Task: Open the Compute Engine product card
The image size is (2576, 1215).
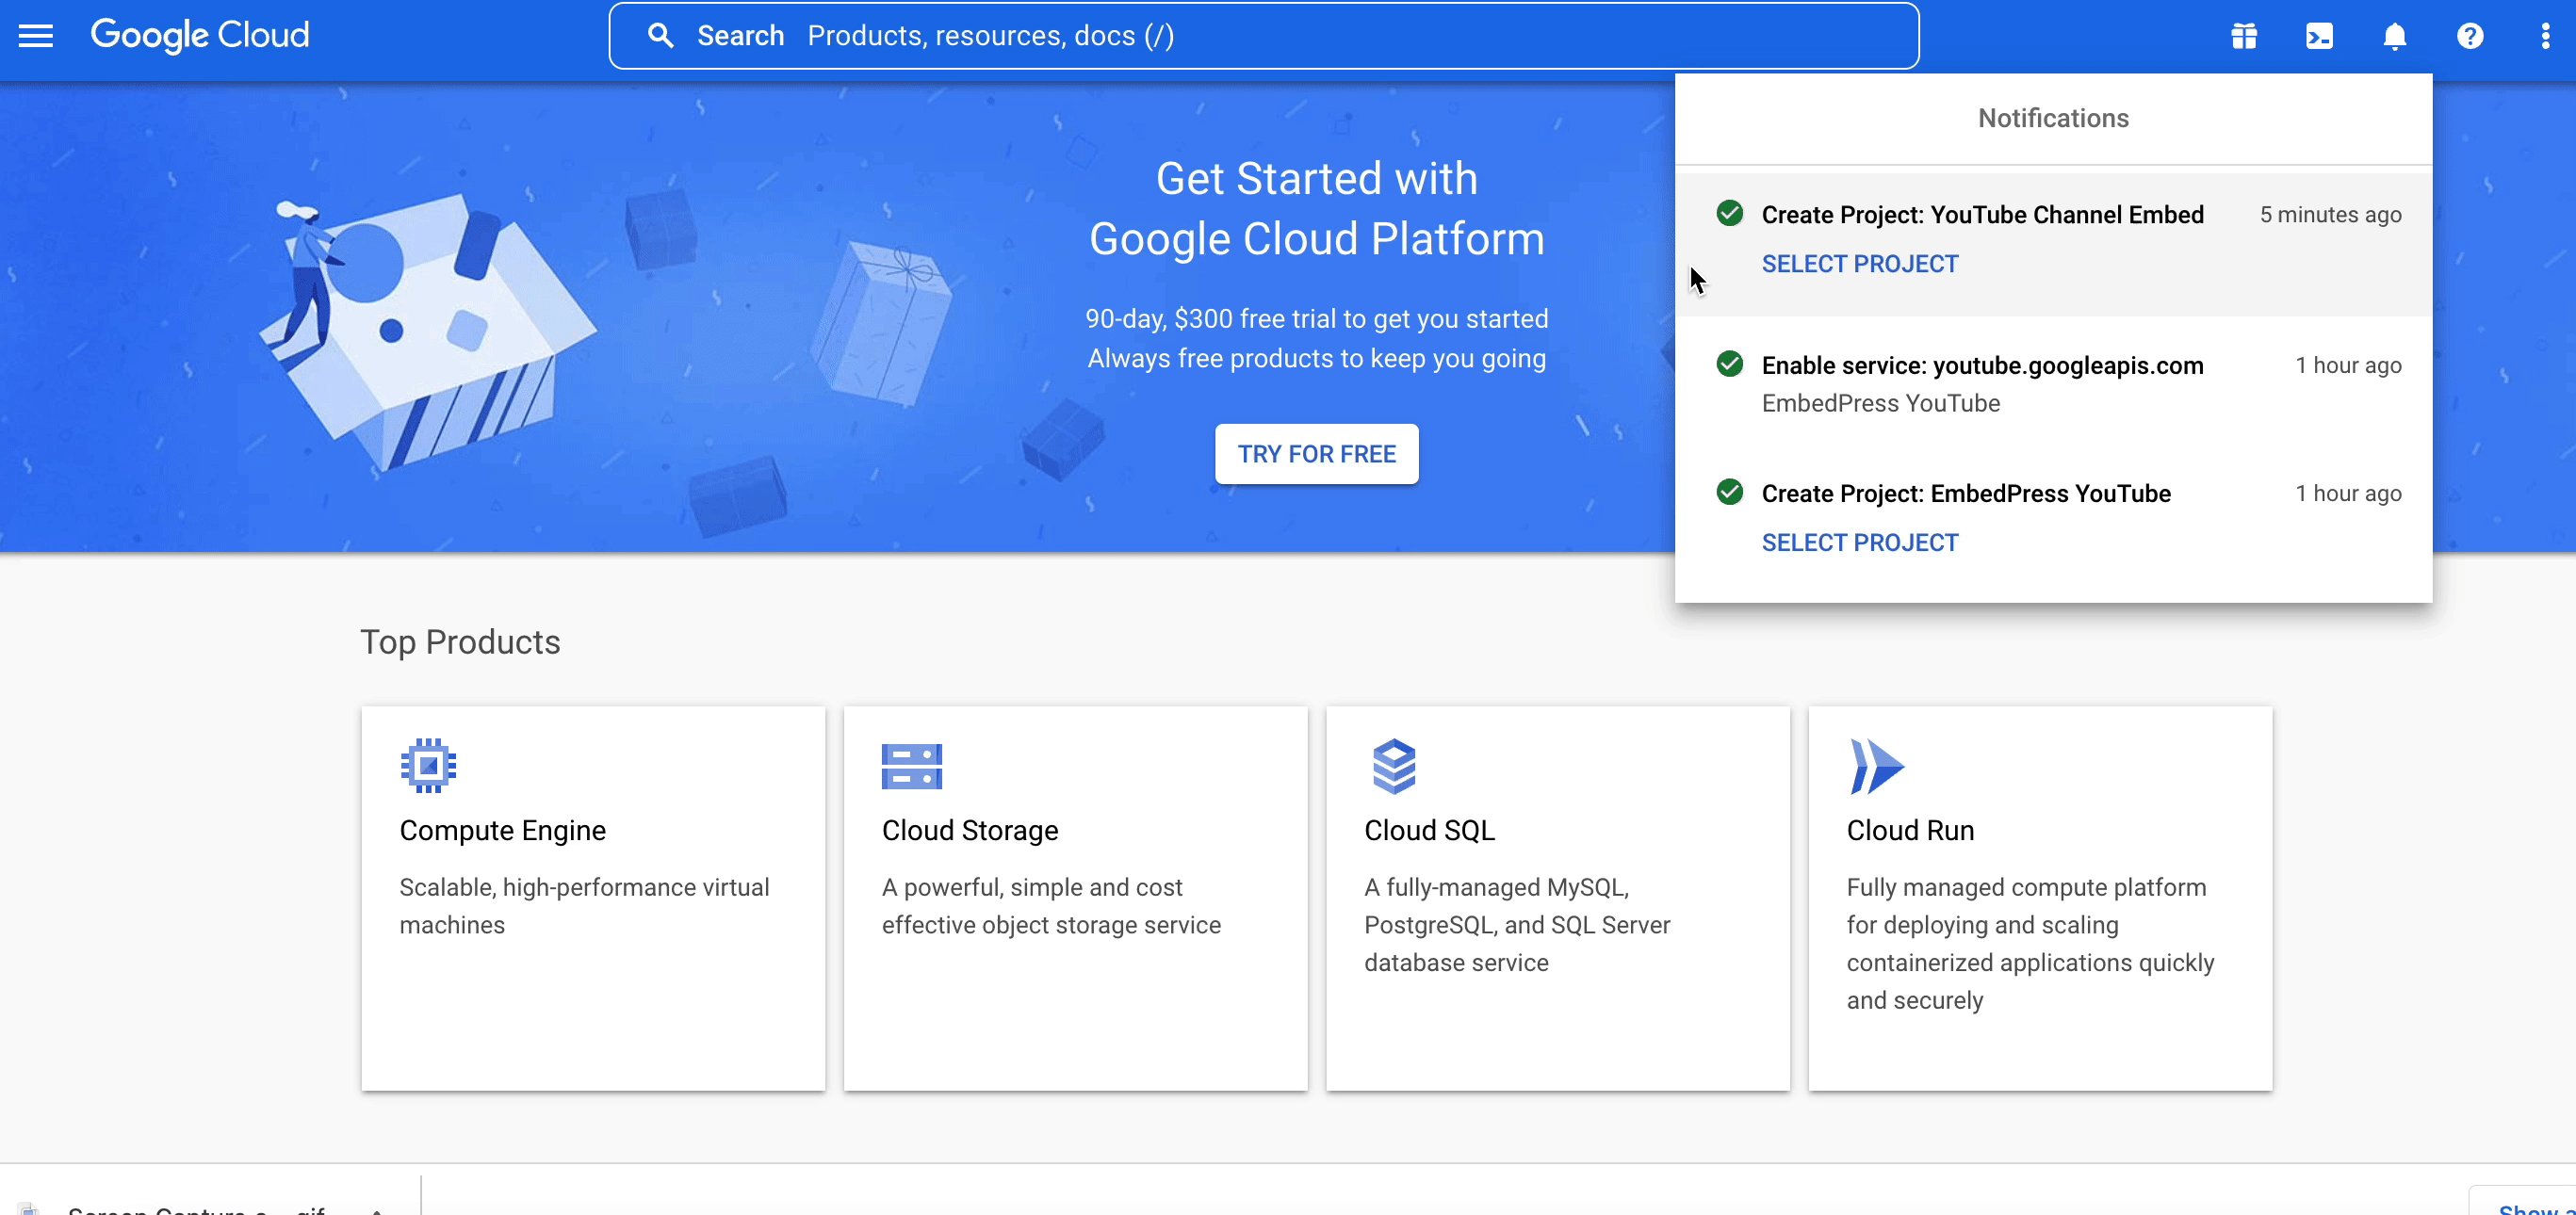Action: (x=593, y=898)
